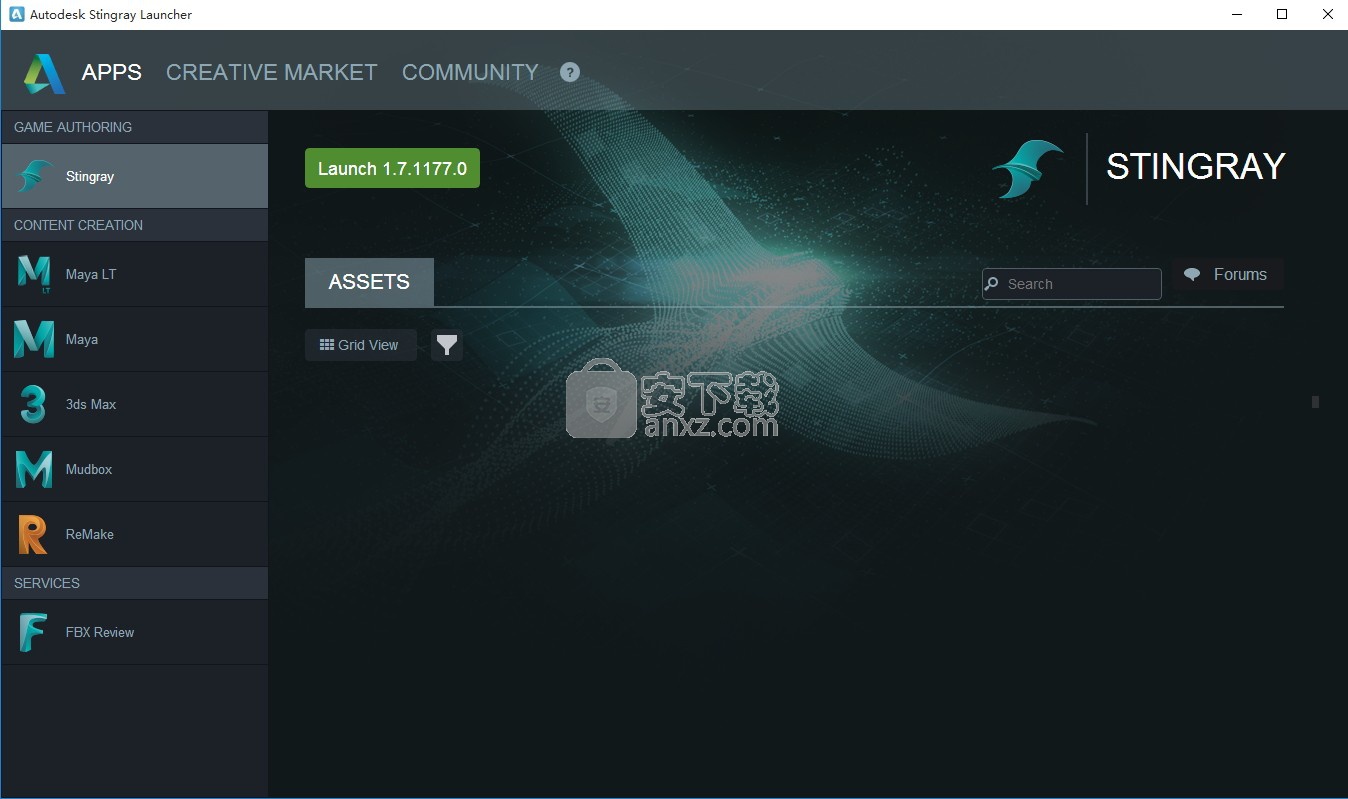Select the ReMake icon
1348x799 pixels.
[33, 534]
